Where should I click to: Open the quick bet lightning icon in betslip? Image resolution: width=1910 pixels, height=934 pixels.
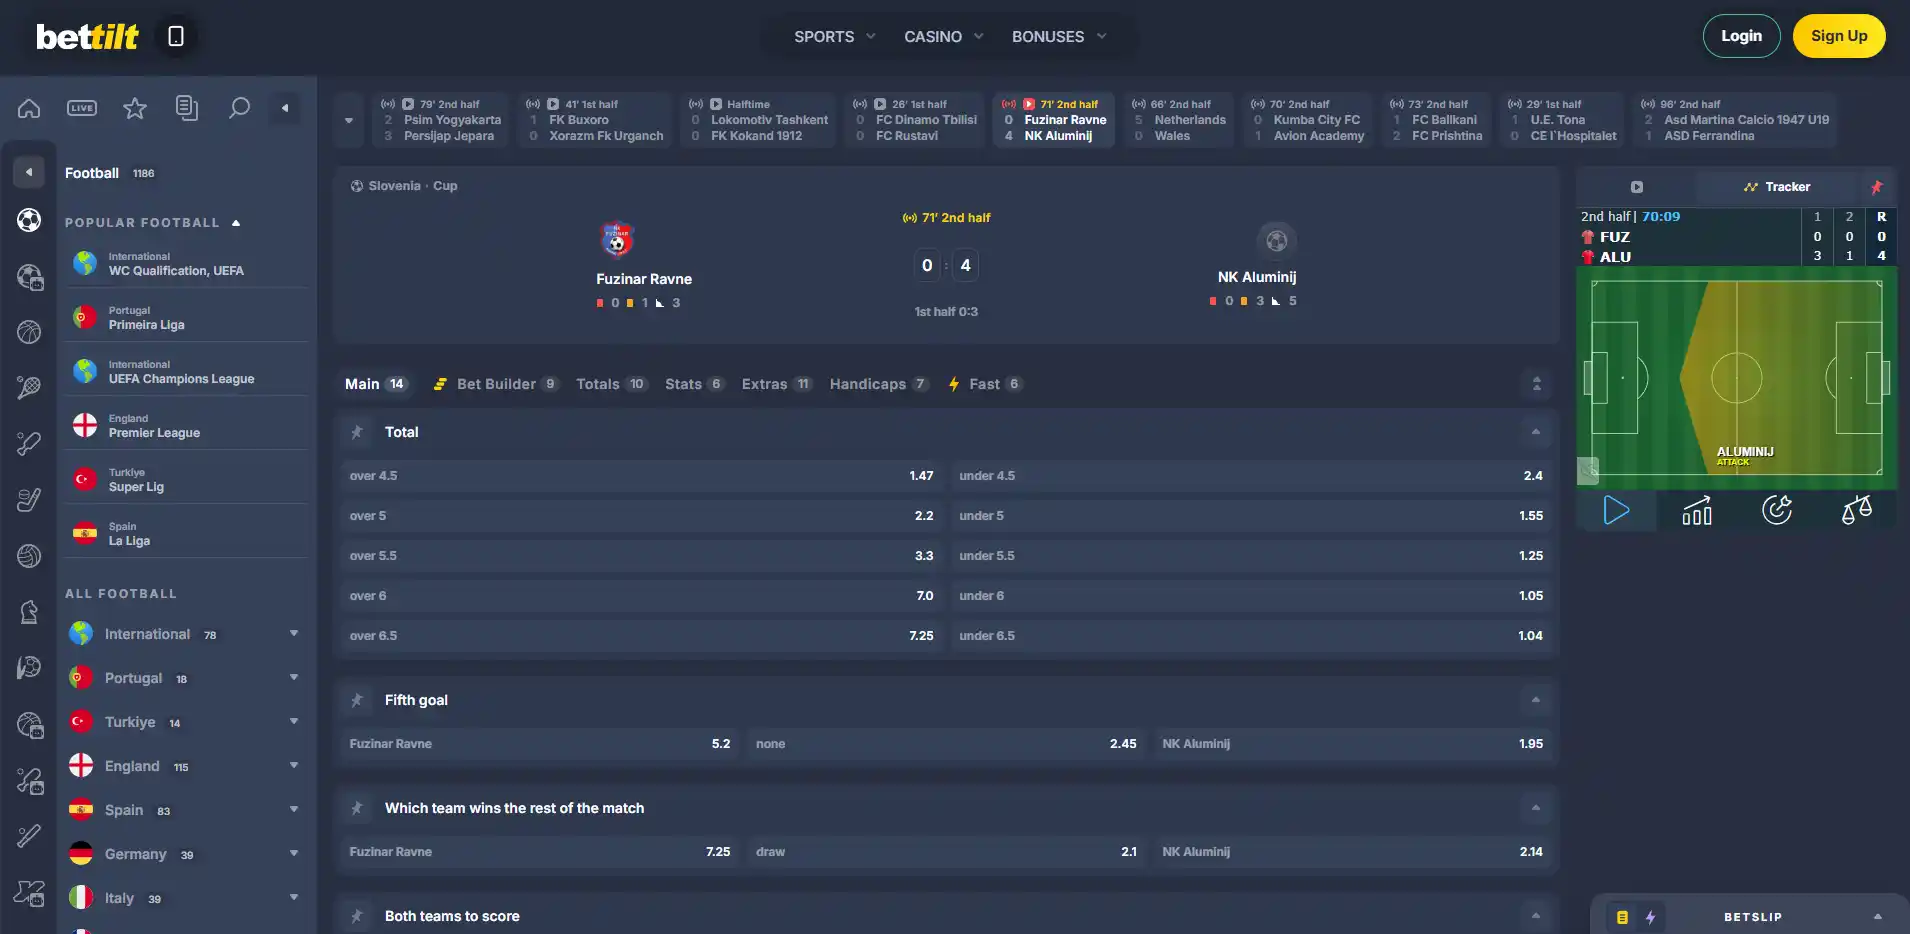1650,917
